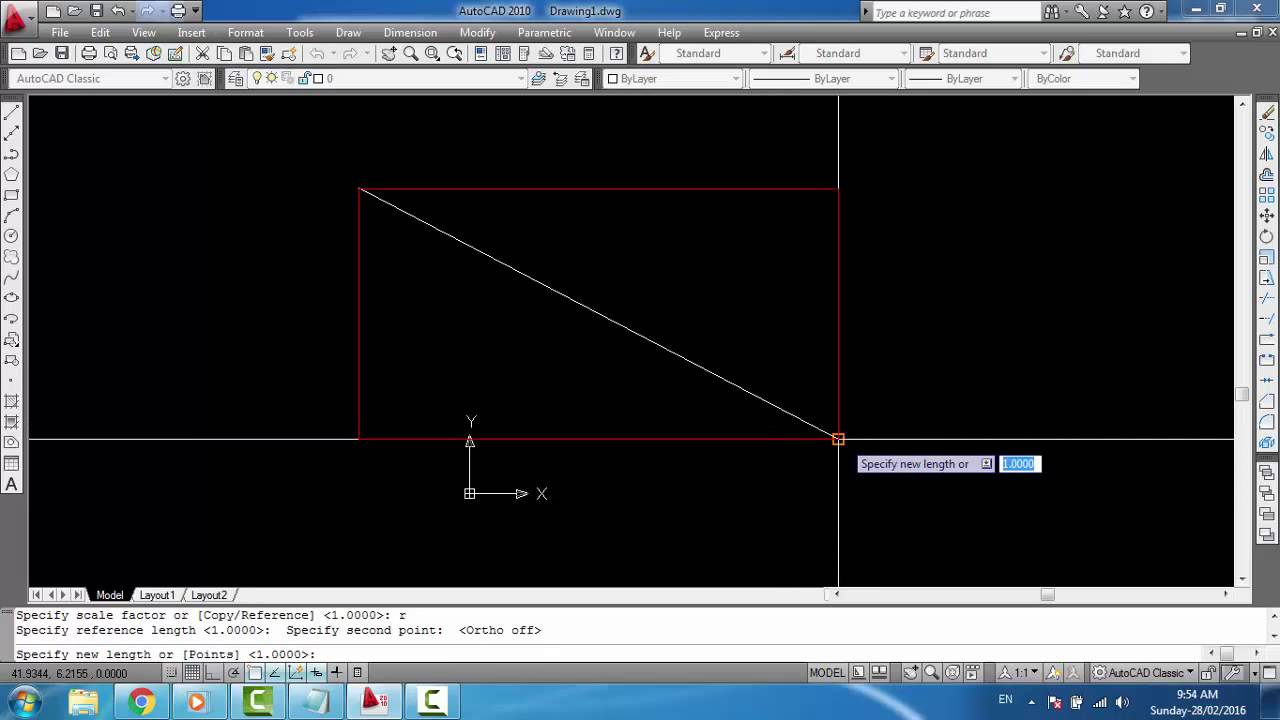Screen dimensions: 1280x720
Task: Open Google Chrome from taskbar
Action: click(141, 702)
